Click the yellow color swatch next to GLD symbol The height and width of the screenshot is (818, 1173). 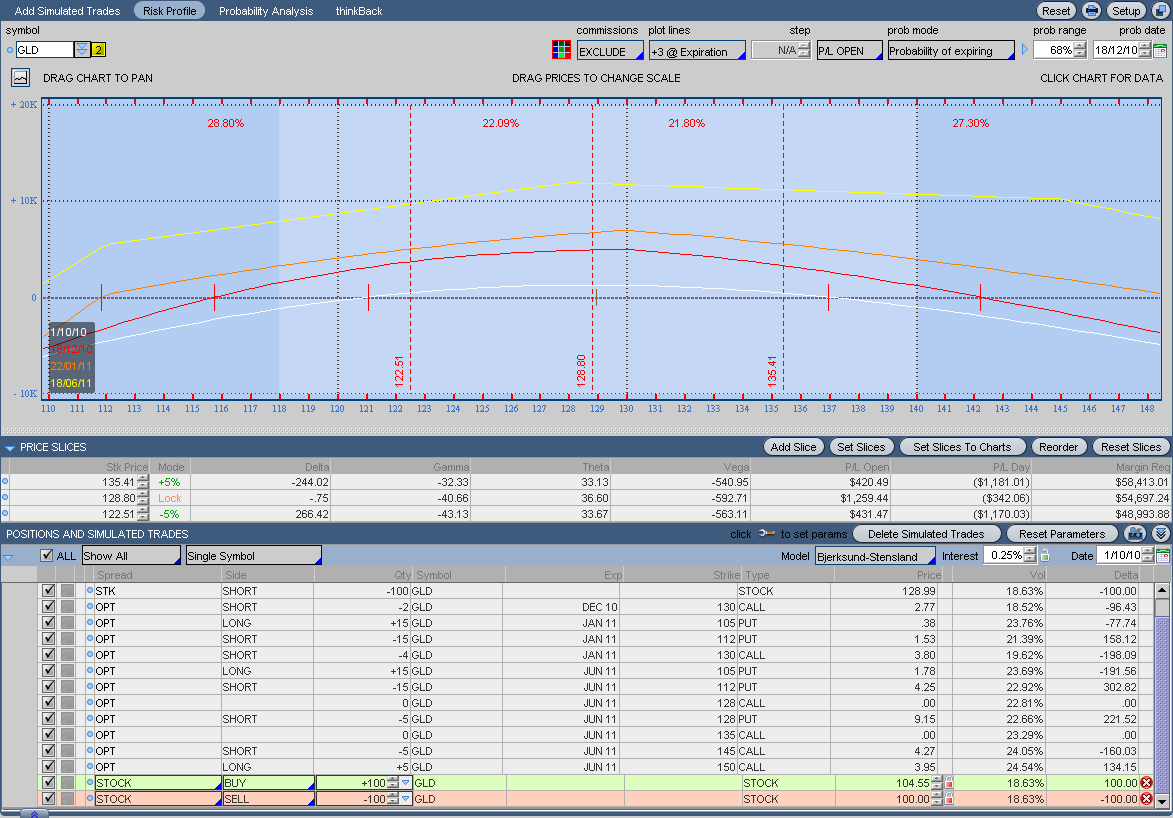98,50
